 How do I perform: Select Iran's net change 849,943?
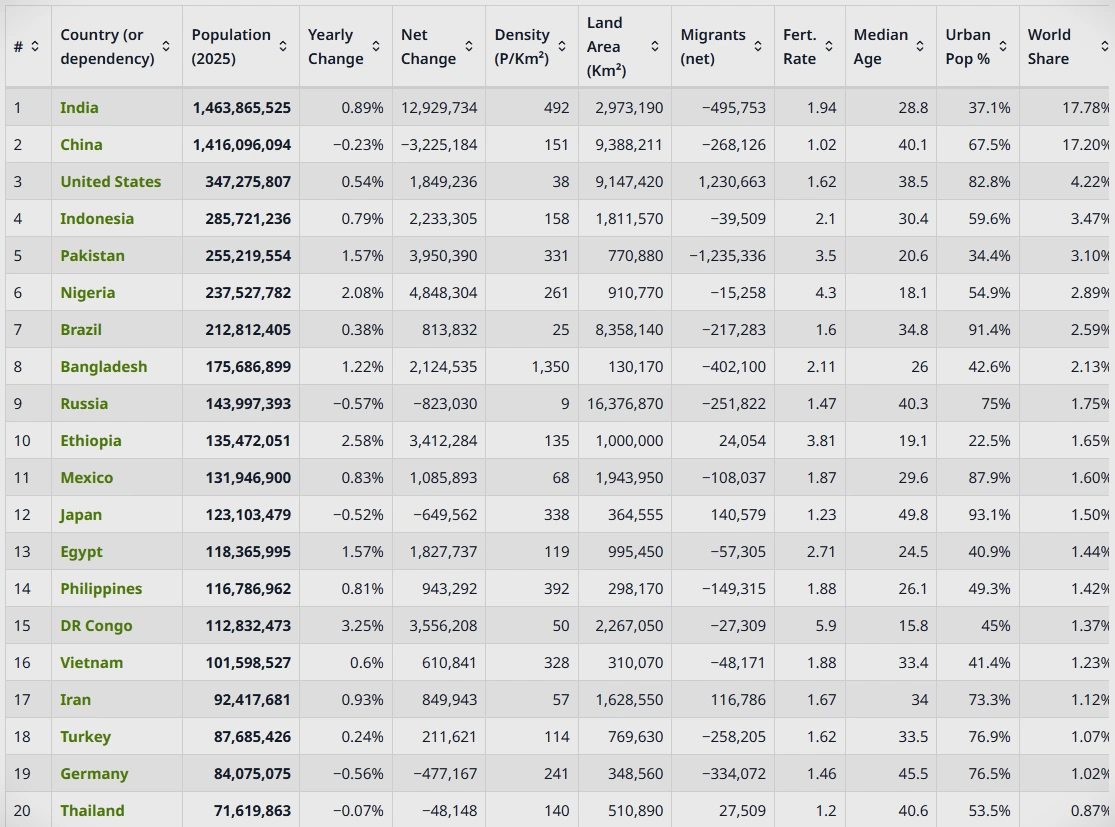click(x=449, y=699)
